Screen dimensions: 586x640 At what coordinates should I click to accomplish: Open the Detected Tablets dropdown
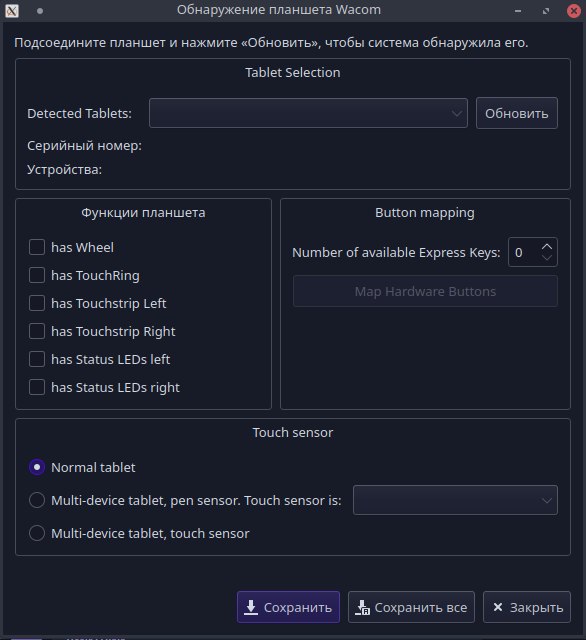[x=308, y=113]
